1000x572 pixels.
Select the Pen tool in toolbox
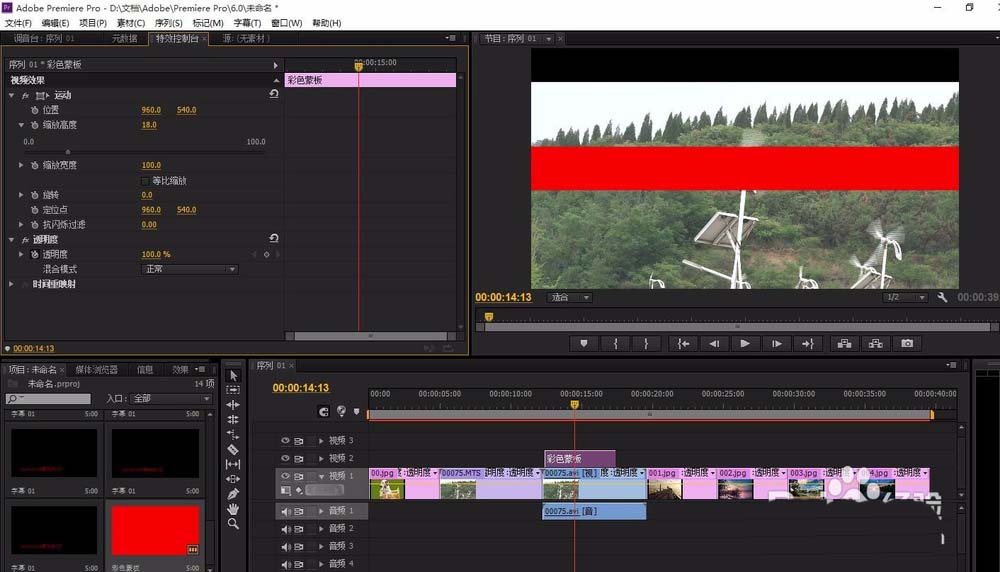(233, 494)
